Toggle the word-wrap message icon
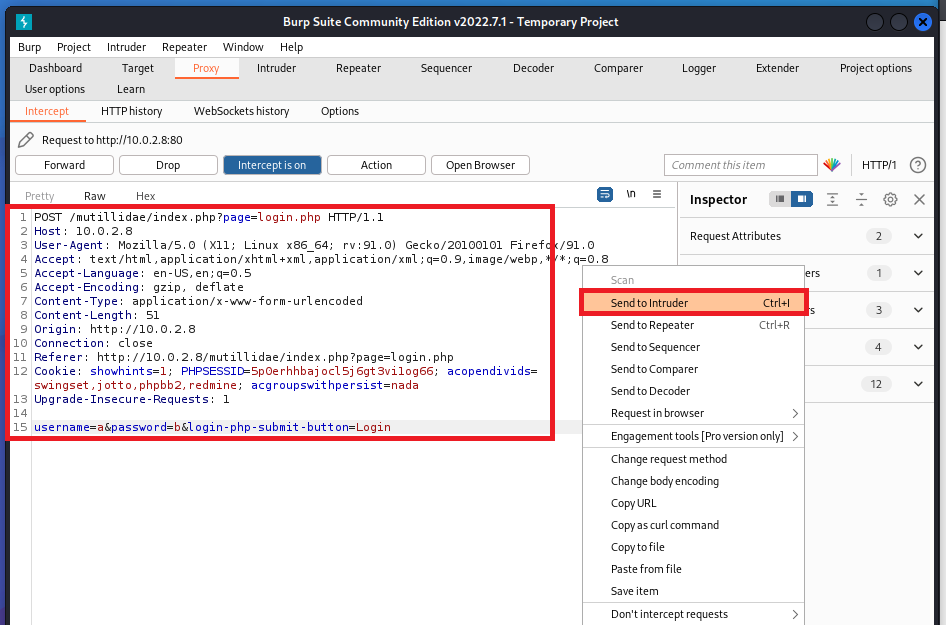This screenshot has height=625, width=946. [605, 194]
